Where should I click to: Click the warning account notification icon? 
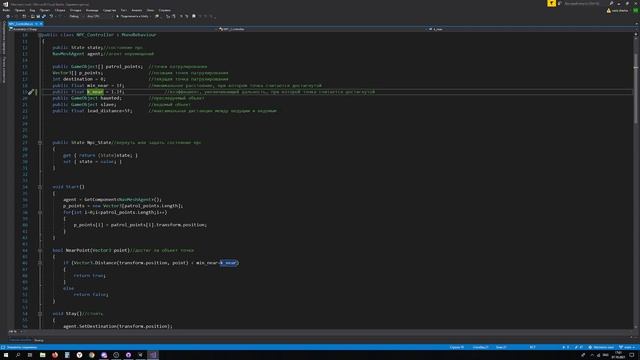pos(609,11)
